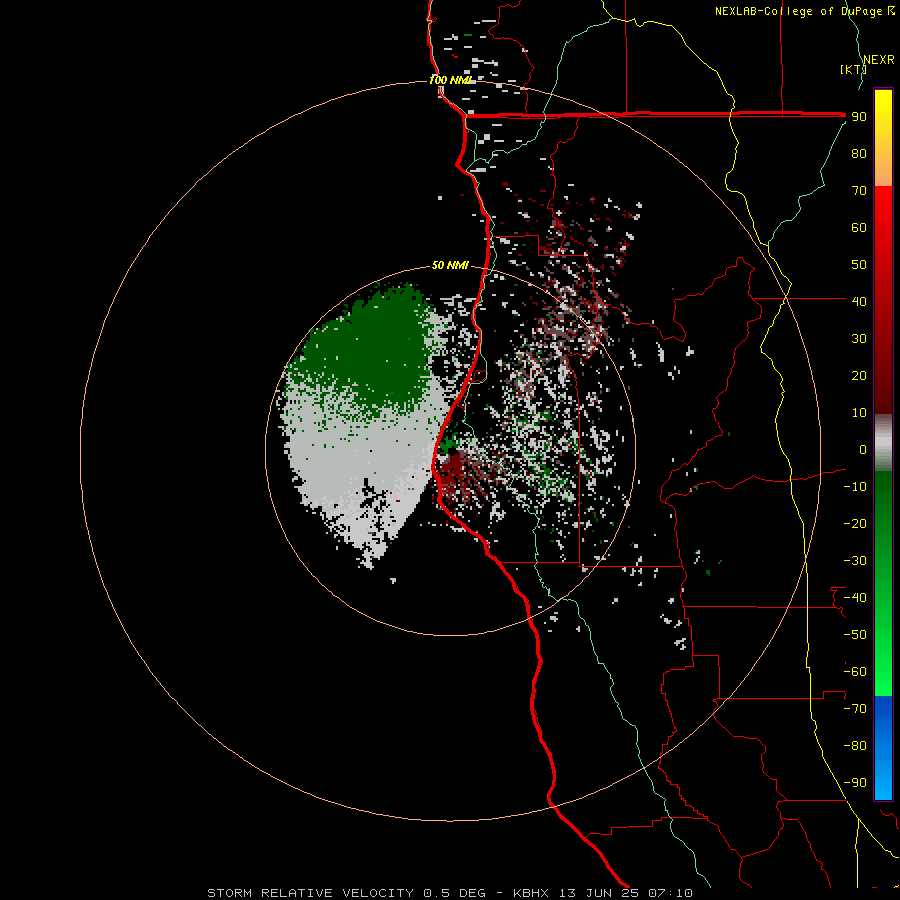Click the KBHX radar site identifier
Screen dimensions: 900x900
pyautogui.click(x=531, y=893)
